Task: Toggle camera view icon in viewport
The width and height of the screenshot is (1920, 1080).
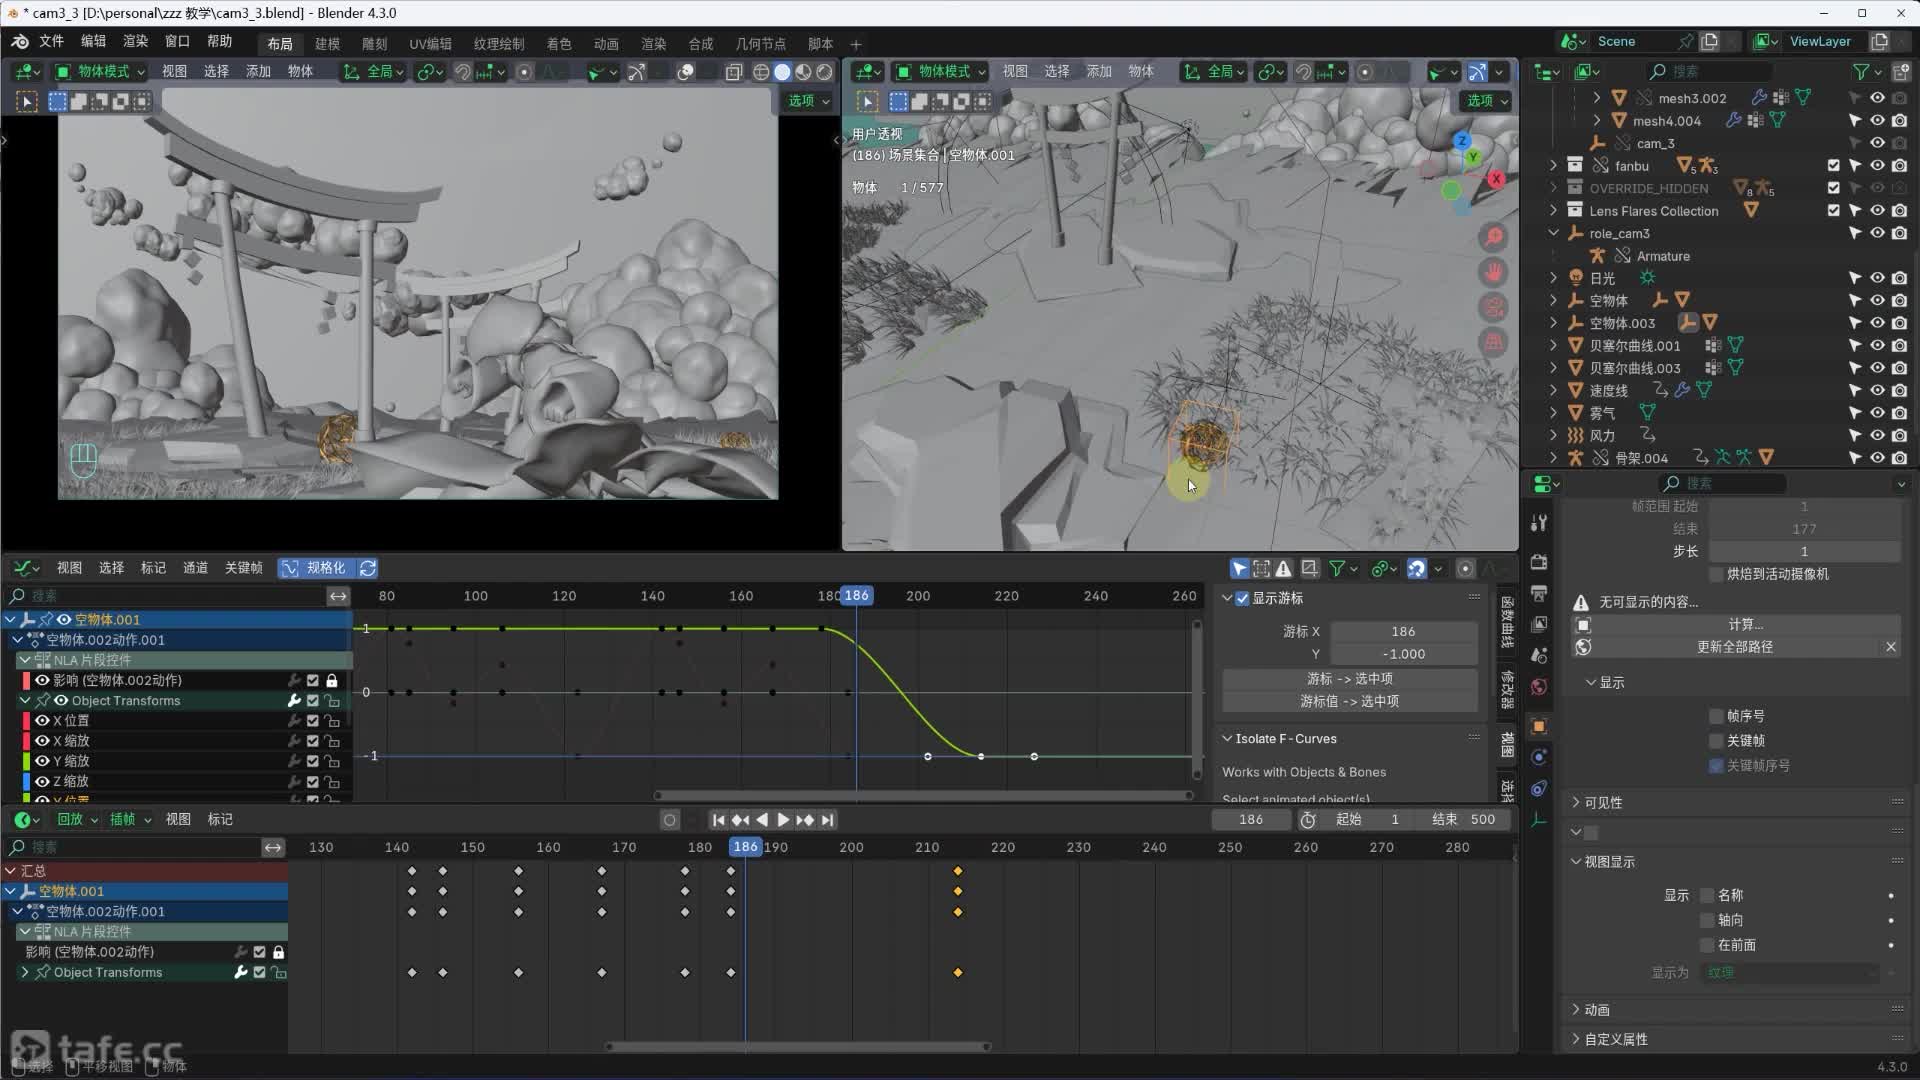Action: coord(1494,307)
